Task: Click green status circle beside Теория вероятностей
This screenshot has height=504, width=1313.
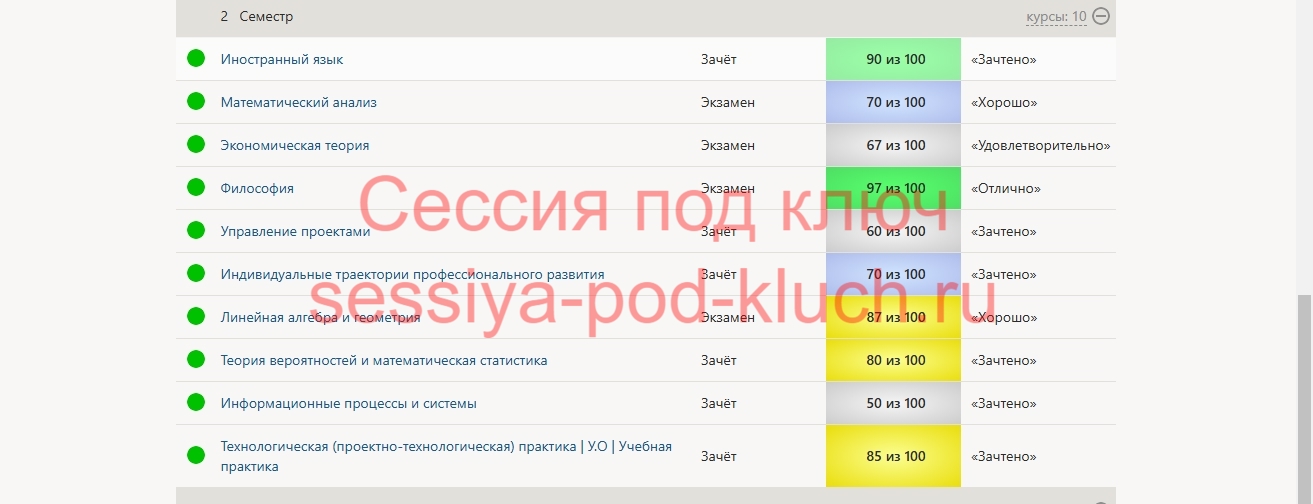Action: click(196, 360)
